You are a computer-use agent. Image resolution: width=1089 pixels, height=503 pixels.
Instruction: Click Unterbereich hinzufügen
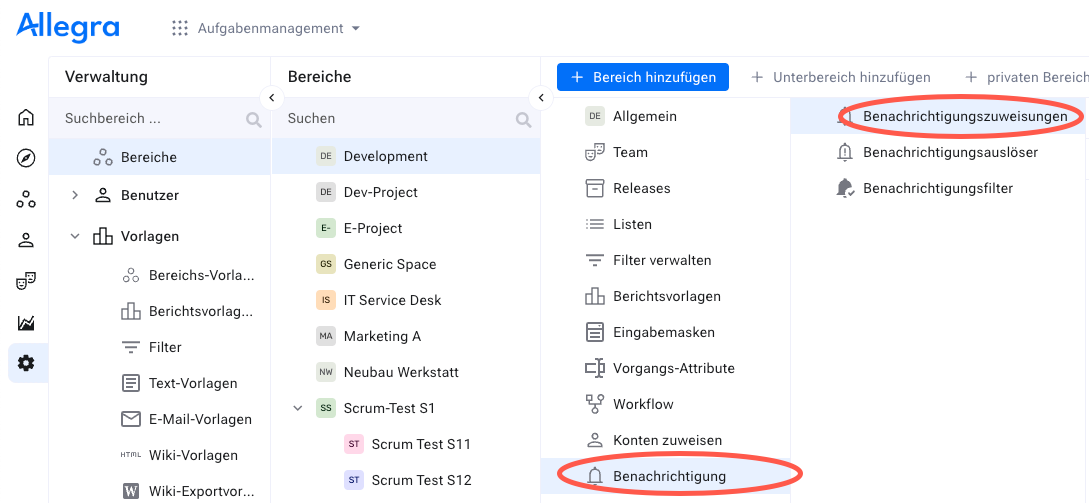click(840, 77)
